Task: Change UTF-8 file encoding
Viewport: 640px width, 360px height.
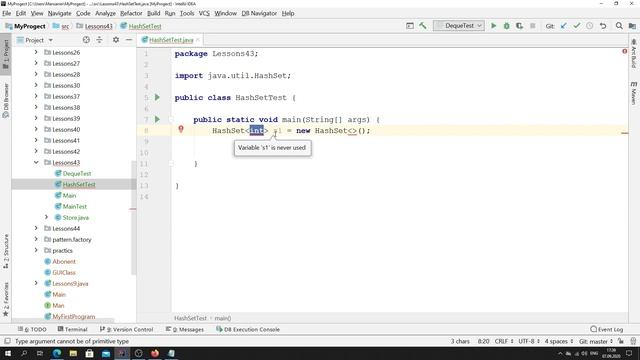Action: pyautogui.click(x=529, y=341)
